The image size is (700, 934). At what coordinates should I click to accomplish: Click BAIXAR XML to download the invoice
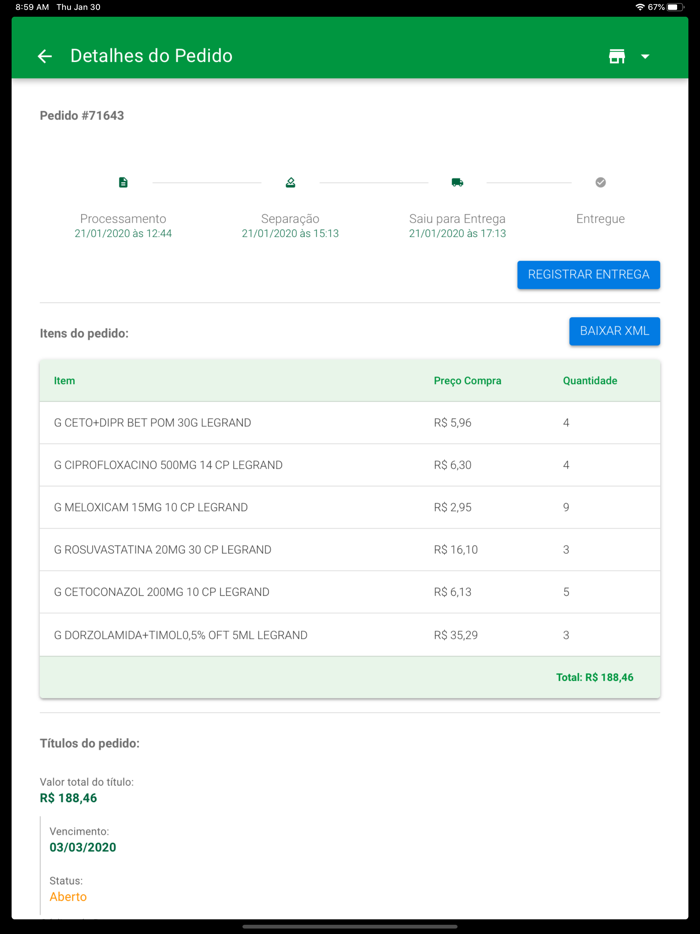tap(614, 330)
